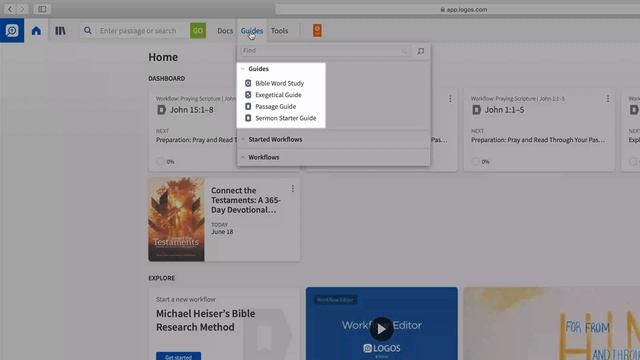Click the John 15:1–8 document icon
This screenshot has width=640, height=360.
point(162,110)
